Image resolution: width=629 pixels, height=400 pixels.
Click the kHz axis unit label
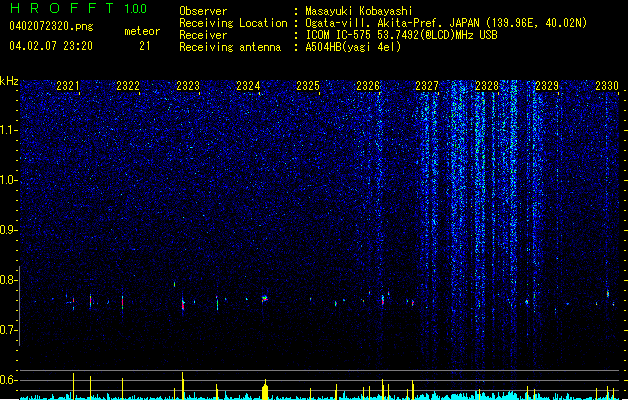[9, 81]
